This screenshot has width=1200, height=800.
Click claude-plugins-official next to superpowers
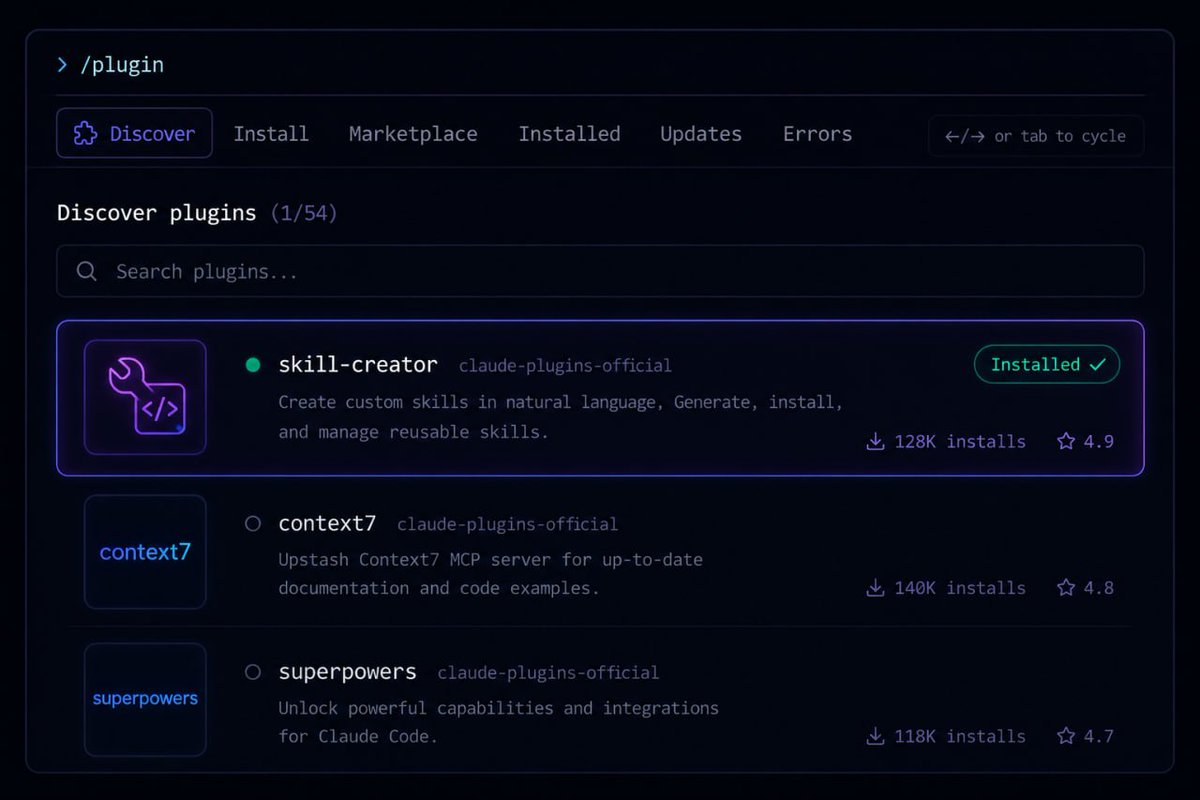pyautogui.click(x=548, y=673)
